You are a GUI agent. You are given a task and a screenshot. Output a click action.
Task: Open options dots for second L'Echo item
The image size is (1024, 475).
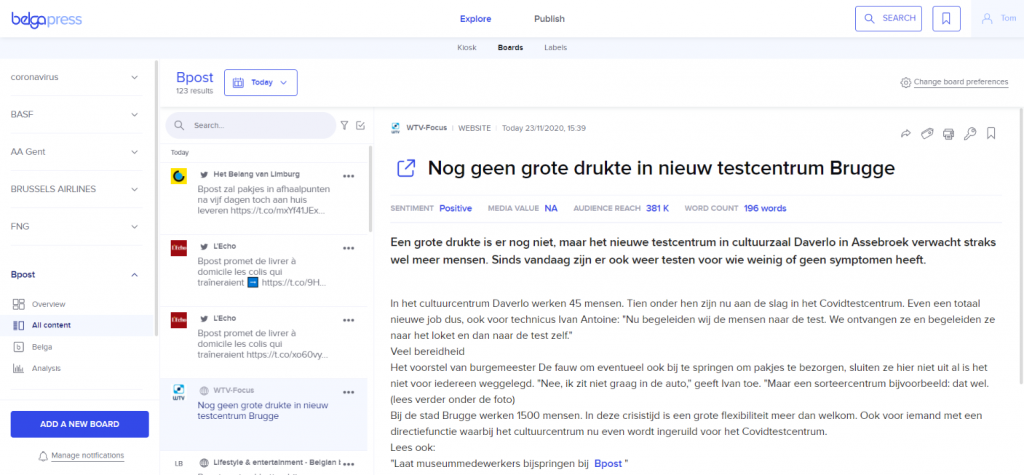[x=349, y=320]
